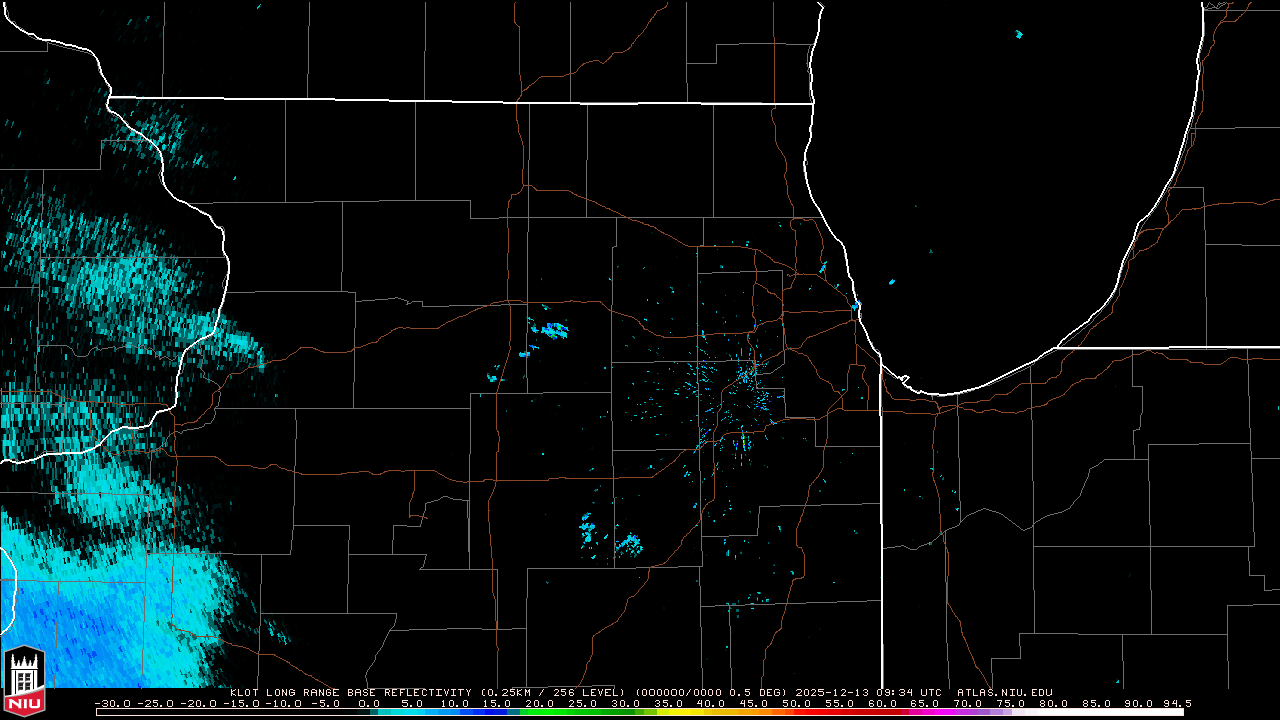Click the '50.0' scale label
This screenshot has width=1280, height=720.
[x=796, y=703]
